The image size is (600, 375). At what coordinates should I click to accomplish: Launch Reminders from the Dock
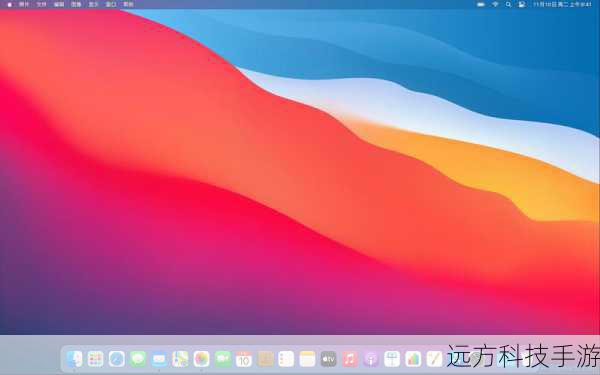pyautogui.click(x=286, y=359)
